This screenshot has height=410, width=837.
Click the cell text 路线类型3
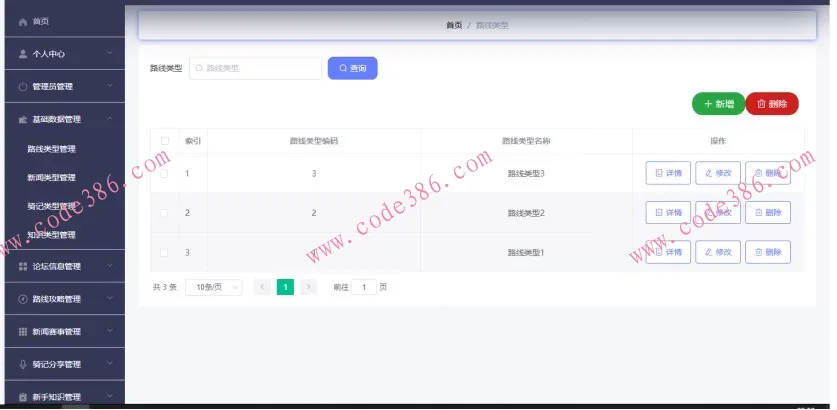pos(526,174)
